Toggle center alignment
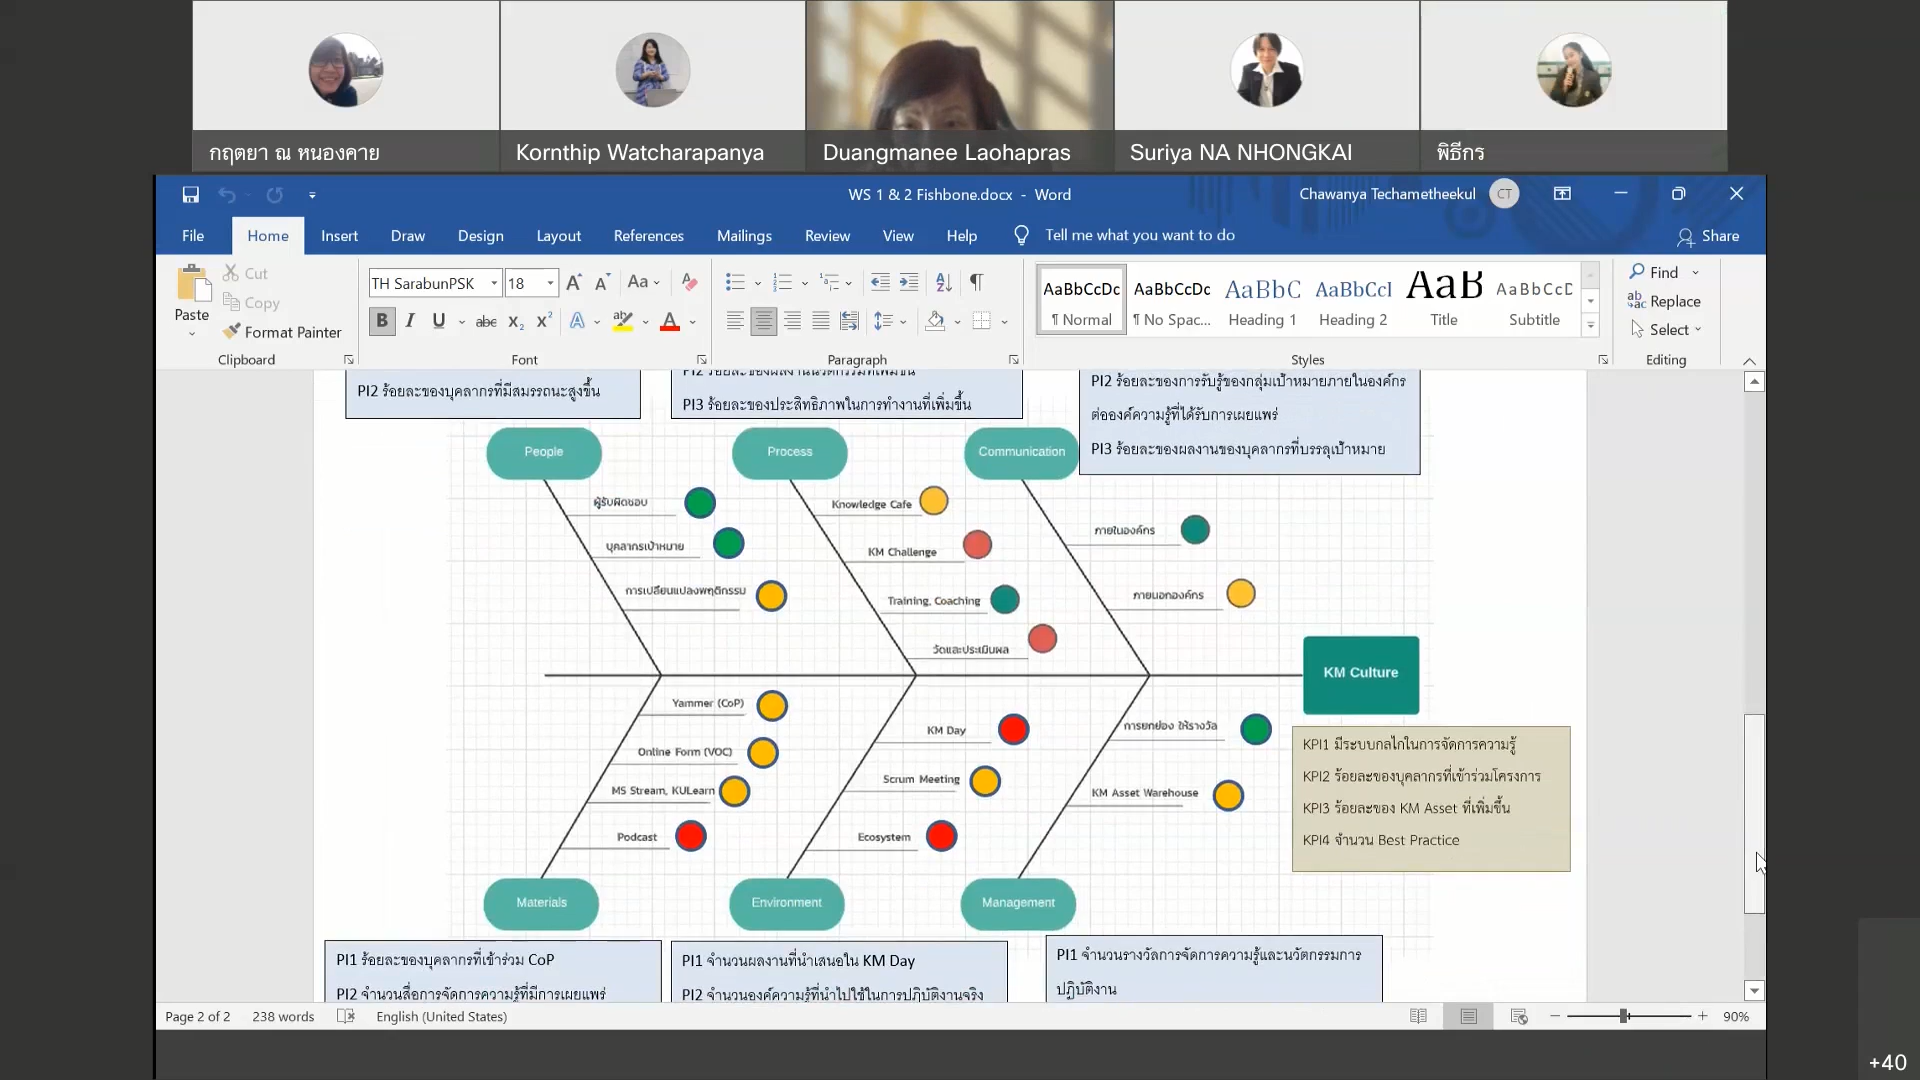Viewport: 1920px width, 1080px height. [x=764, y=321]
